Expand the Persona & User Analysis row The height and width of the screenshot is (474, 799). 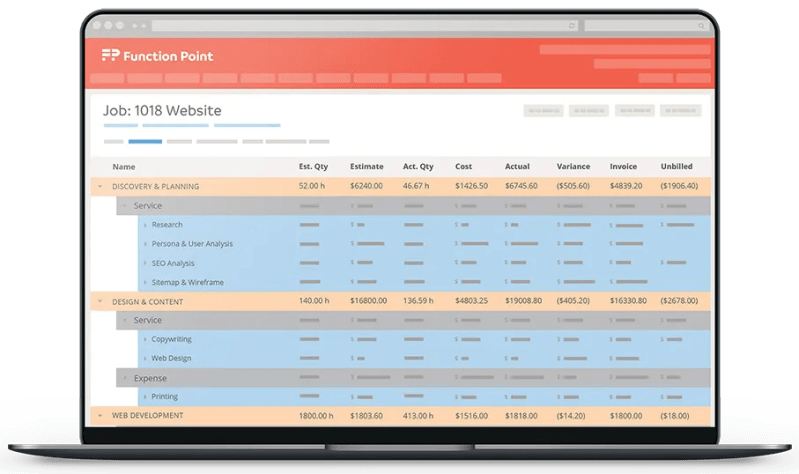point(145,244)
